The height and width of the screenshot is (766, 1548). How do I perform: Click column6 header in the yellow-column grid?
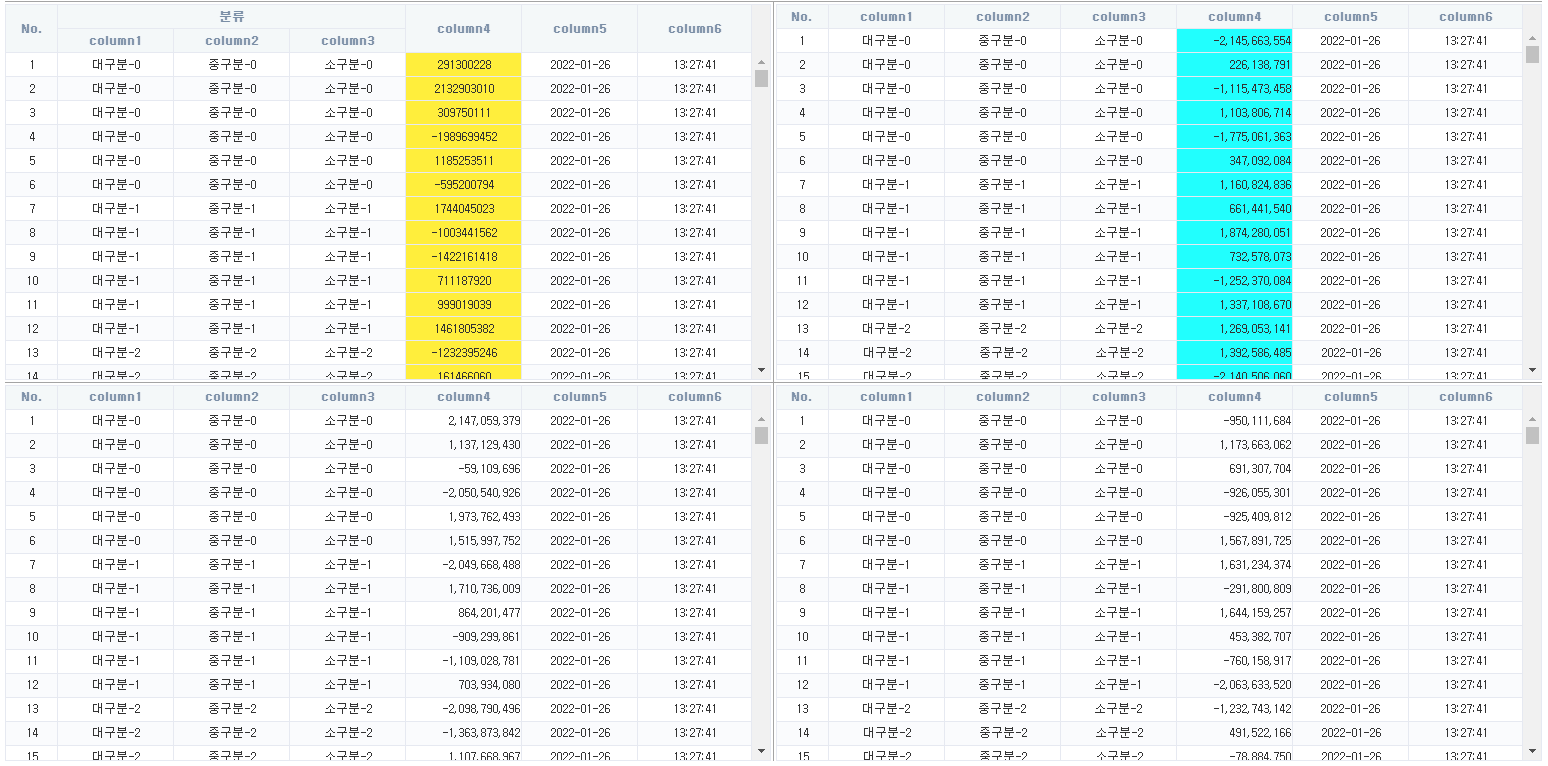coord(695,29)
